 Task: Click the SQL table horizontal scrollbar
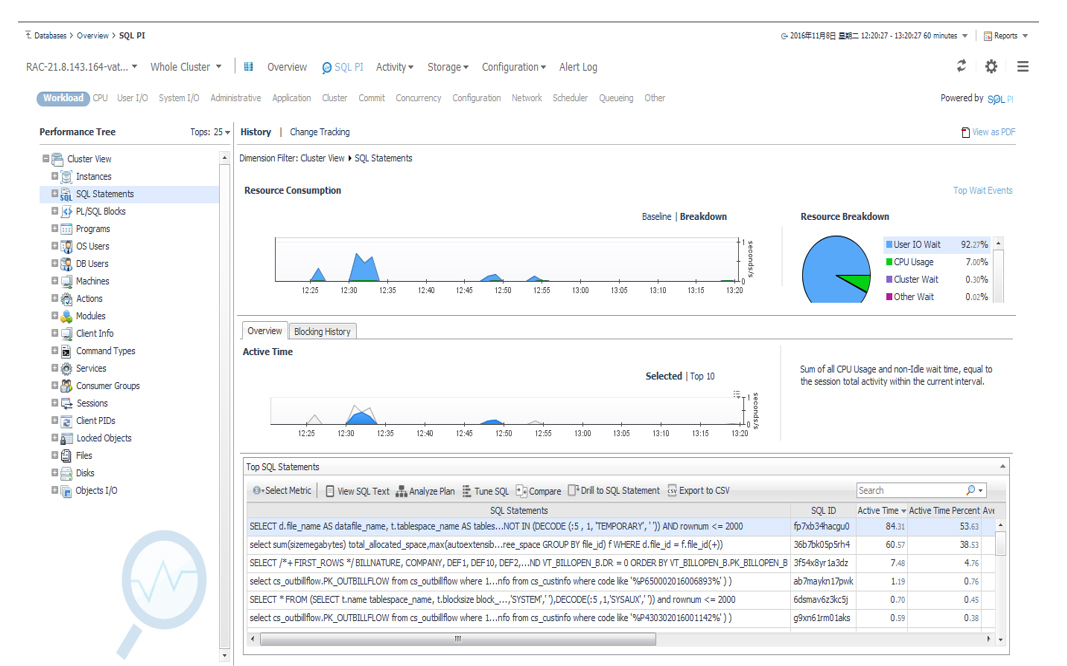coord(457,639)
